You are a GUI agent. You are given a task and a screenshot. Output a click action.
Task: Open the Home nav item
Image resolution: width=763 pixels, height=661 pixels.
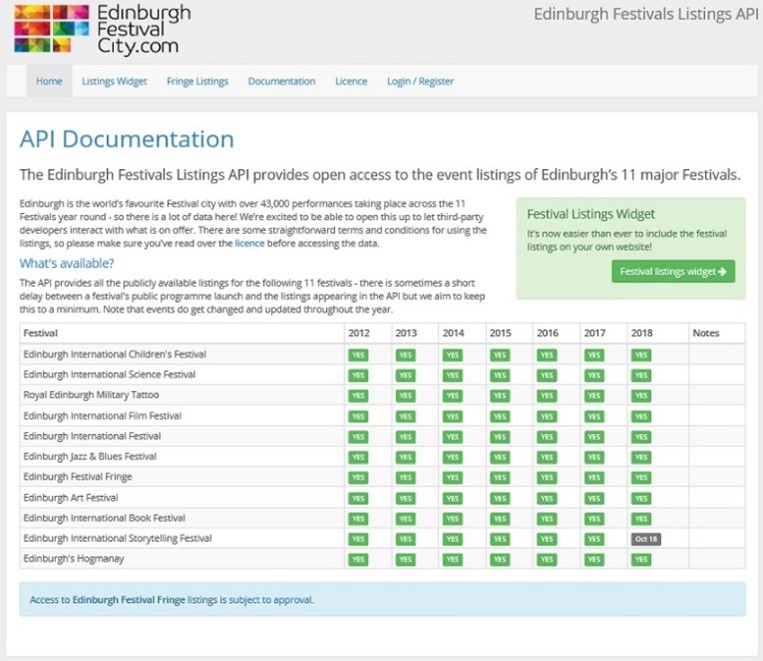[x=49, y=81]
